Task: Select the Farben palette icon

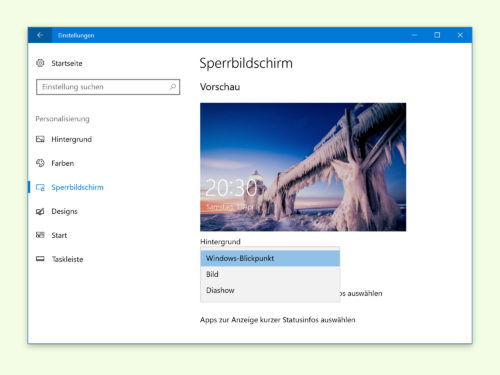Action: 40,163
